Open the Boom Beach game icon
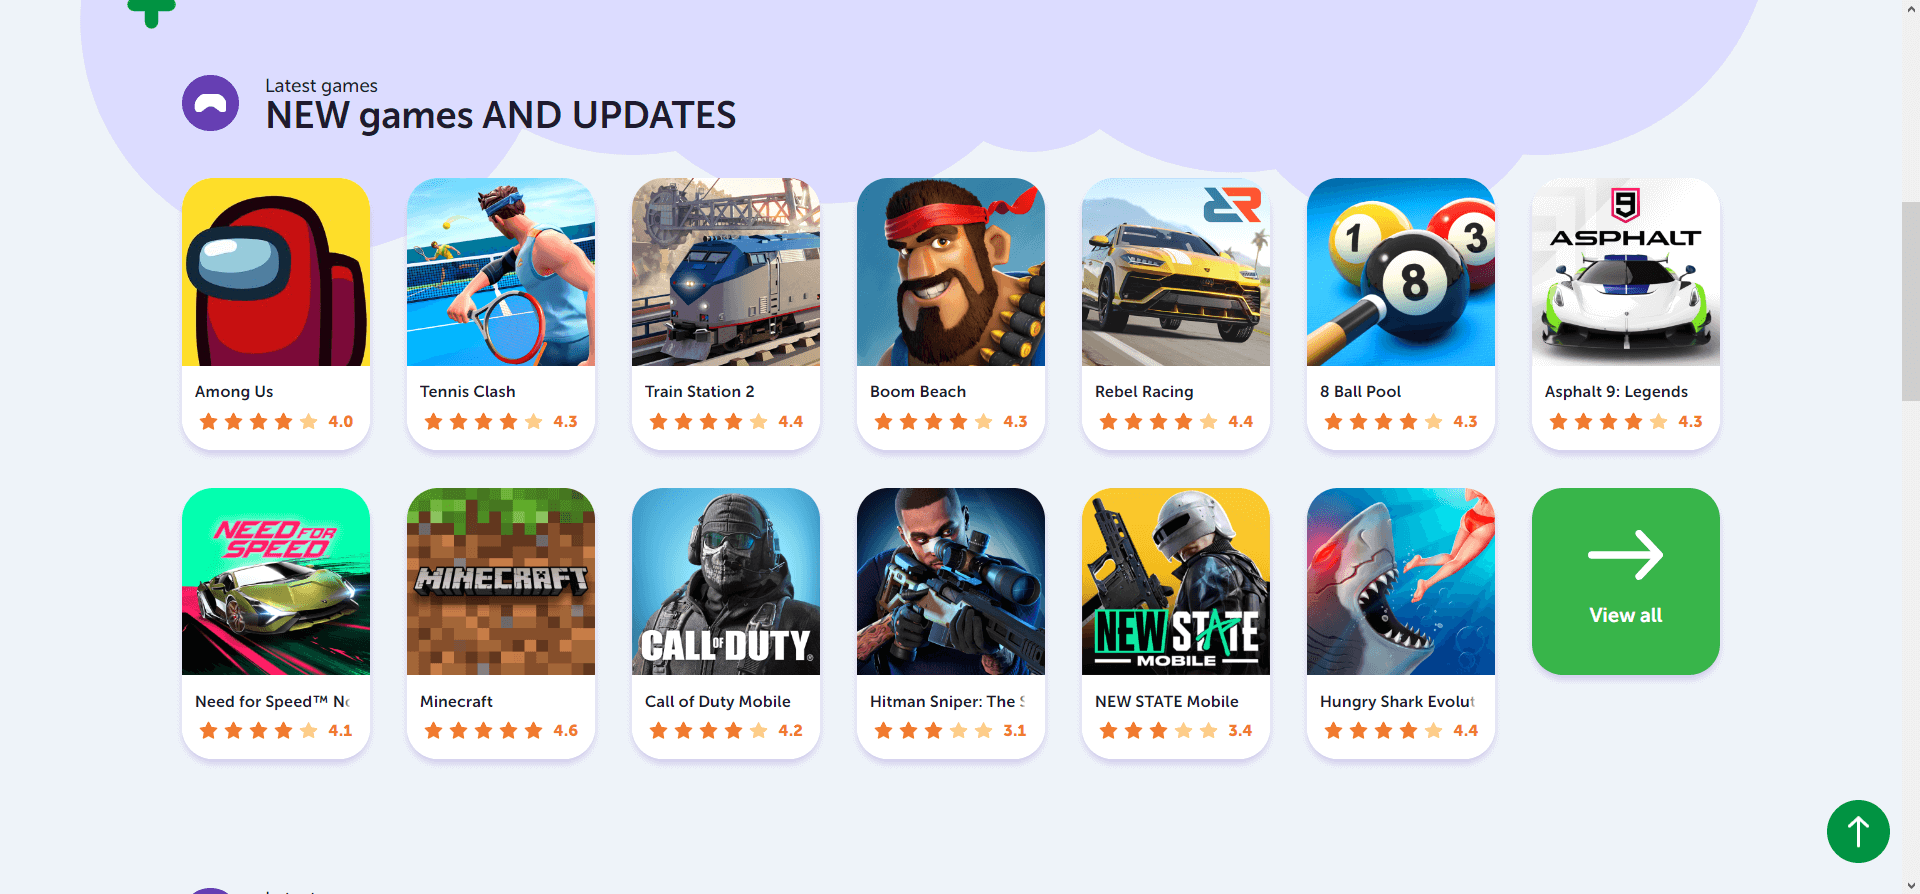Viewport: 1920px width, 894px height. pyautogui.click(x=951, y=272)
